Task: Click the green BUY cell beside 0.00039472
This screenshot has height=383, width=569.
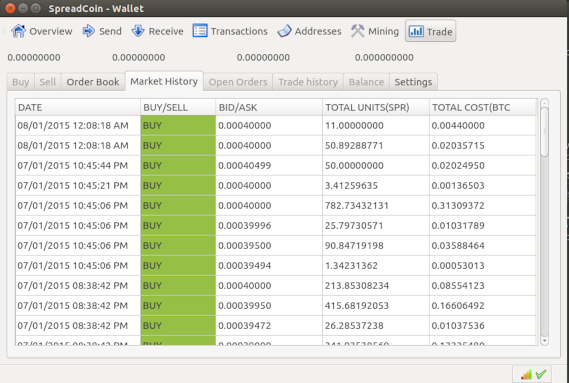Action: 178,325
